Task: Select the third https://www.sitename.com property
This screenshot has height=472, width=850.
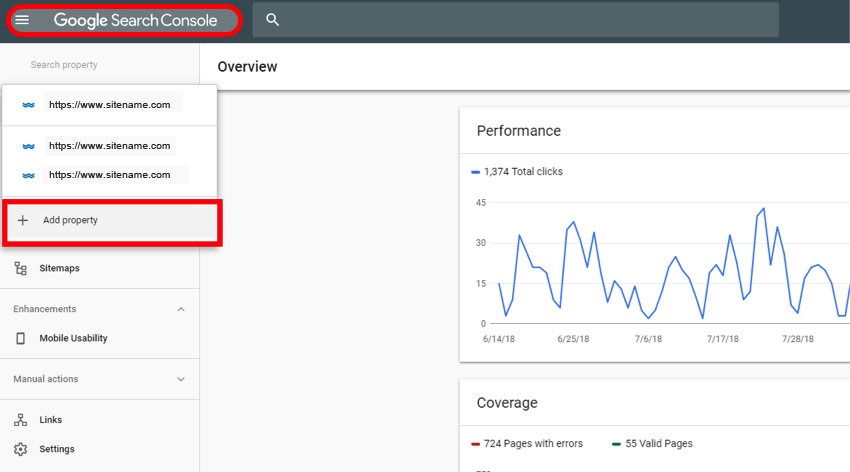Action: pos(110,174)
